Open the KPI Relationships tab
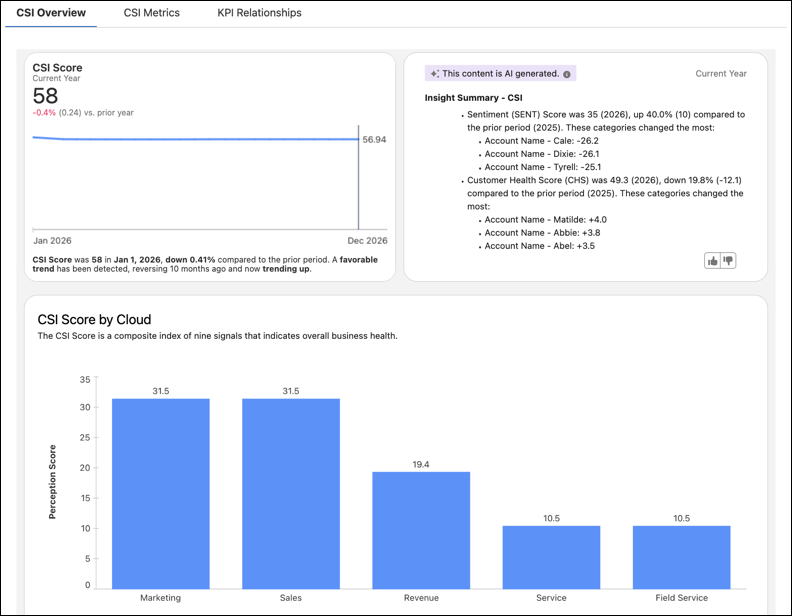 (x=259, y=13)
